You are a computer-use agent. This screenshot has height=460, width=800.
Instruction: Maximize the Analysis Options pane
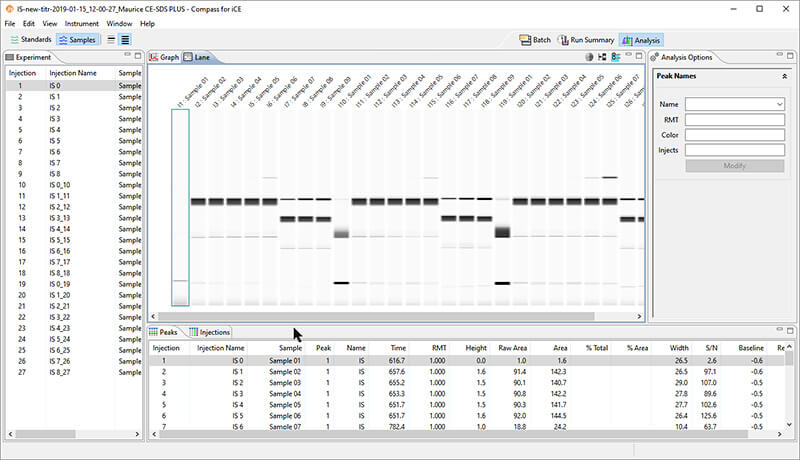(790, 56)
